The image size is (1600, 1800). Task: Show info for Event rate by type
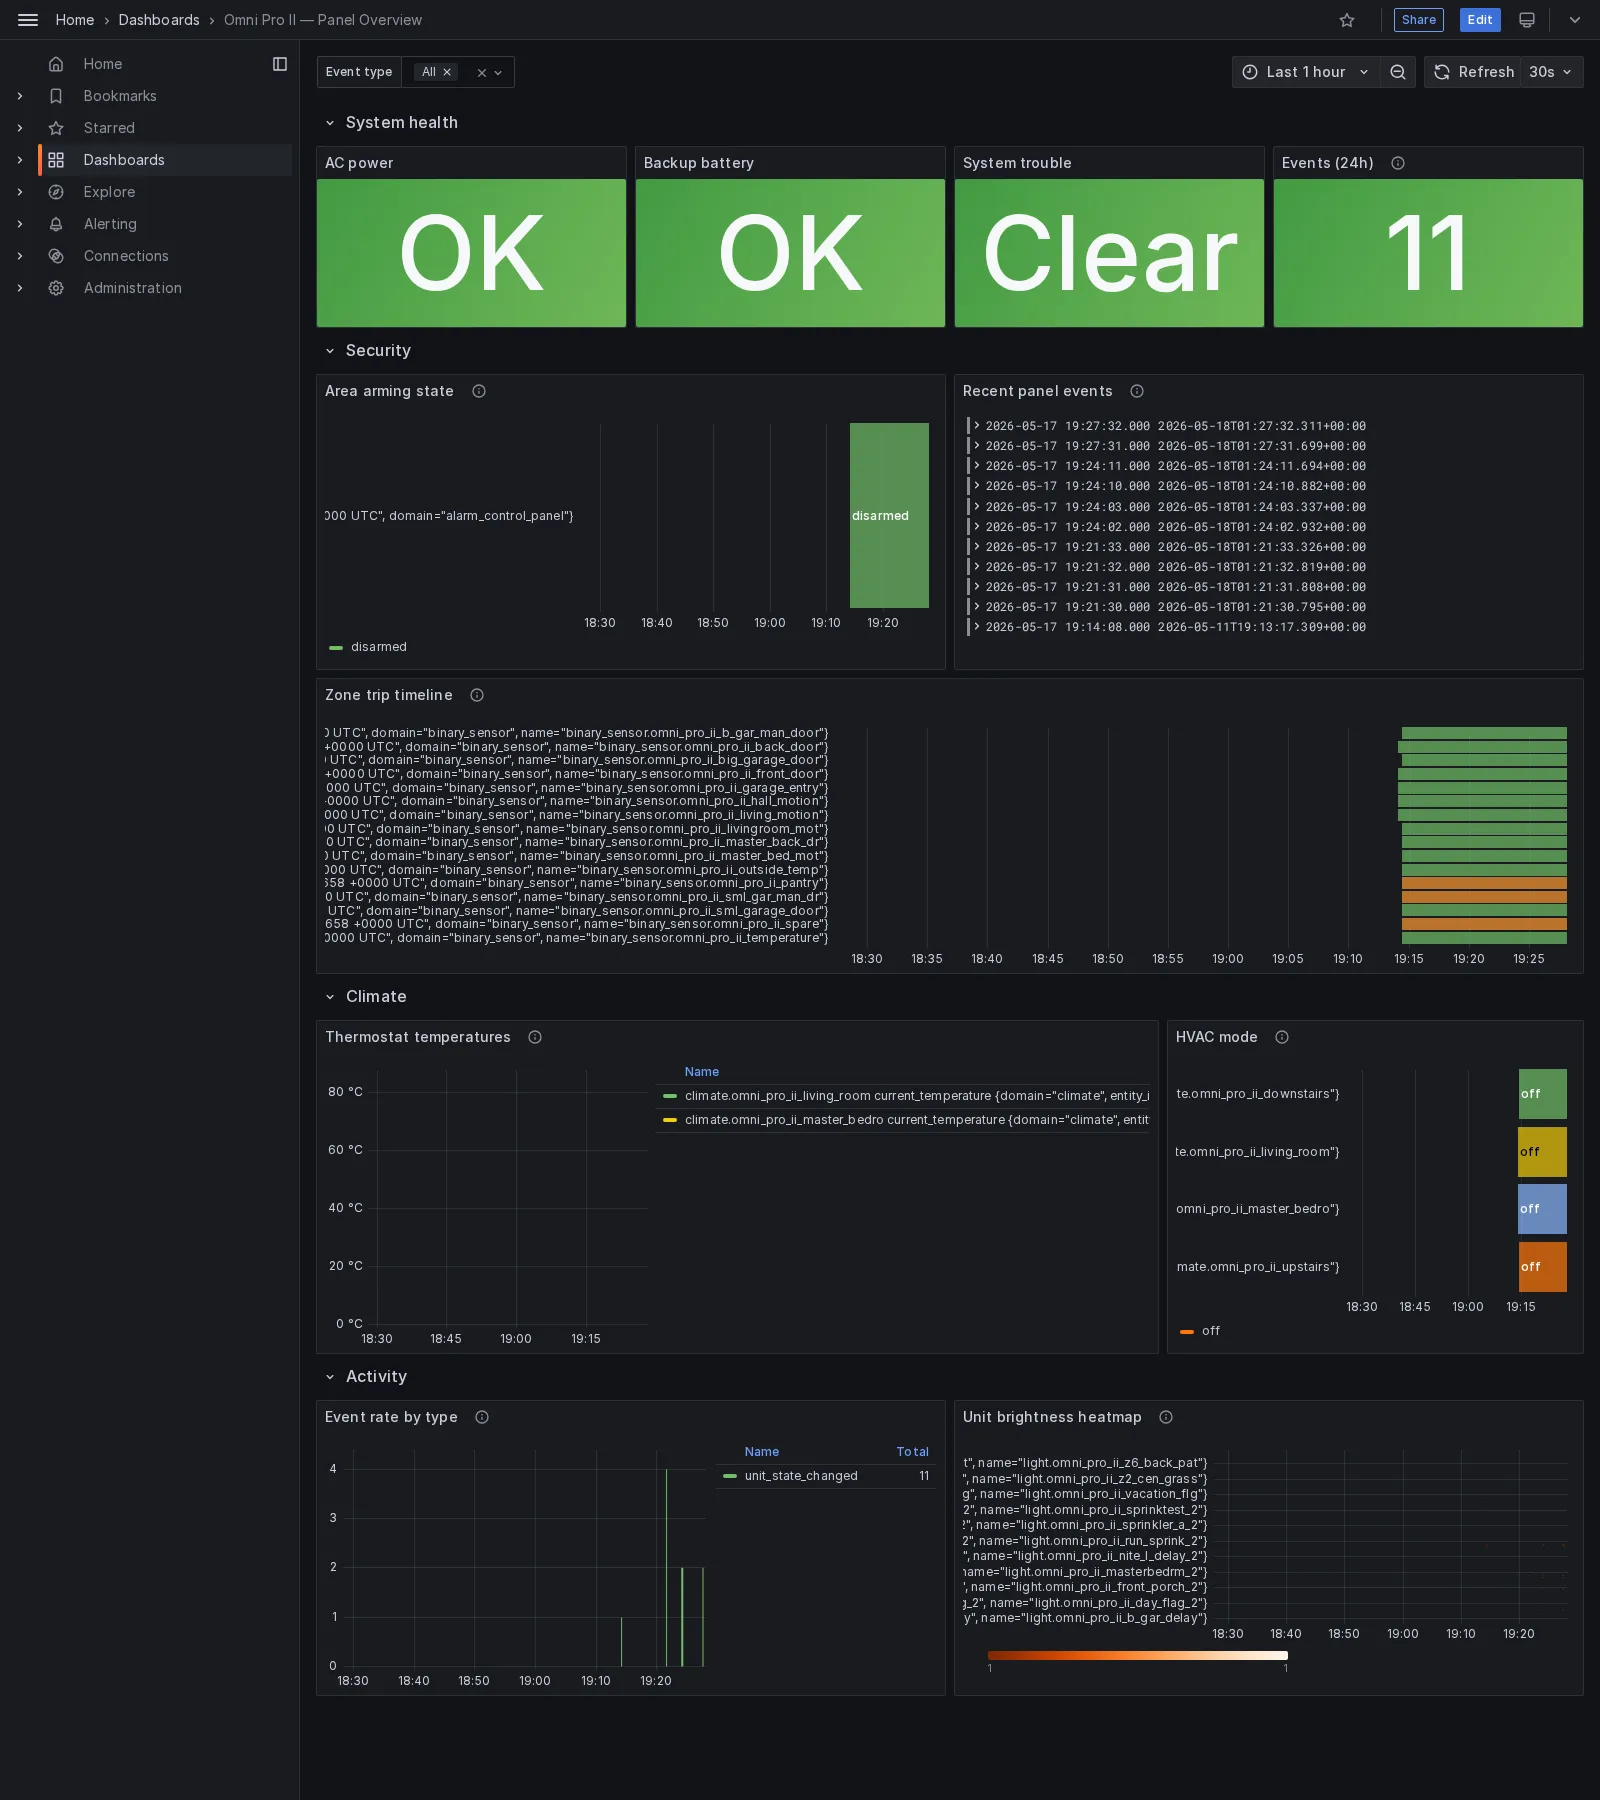tap(482, 1417)
